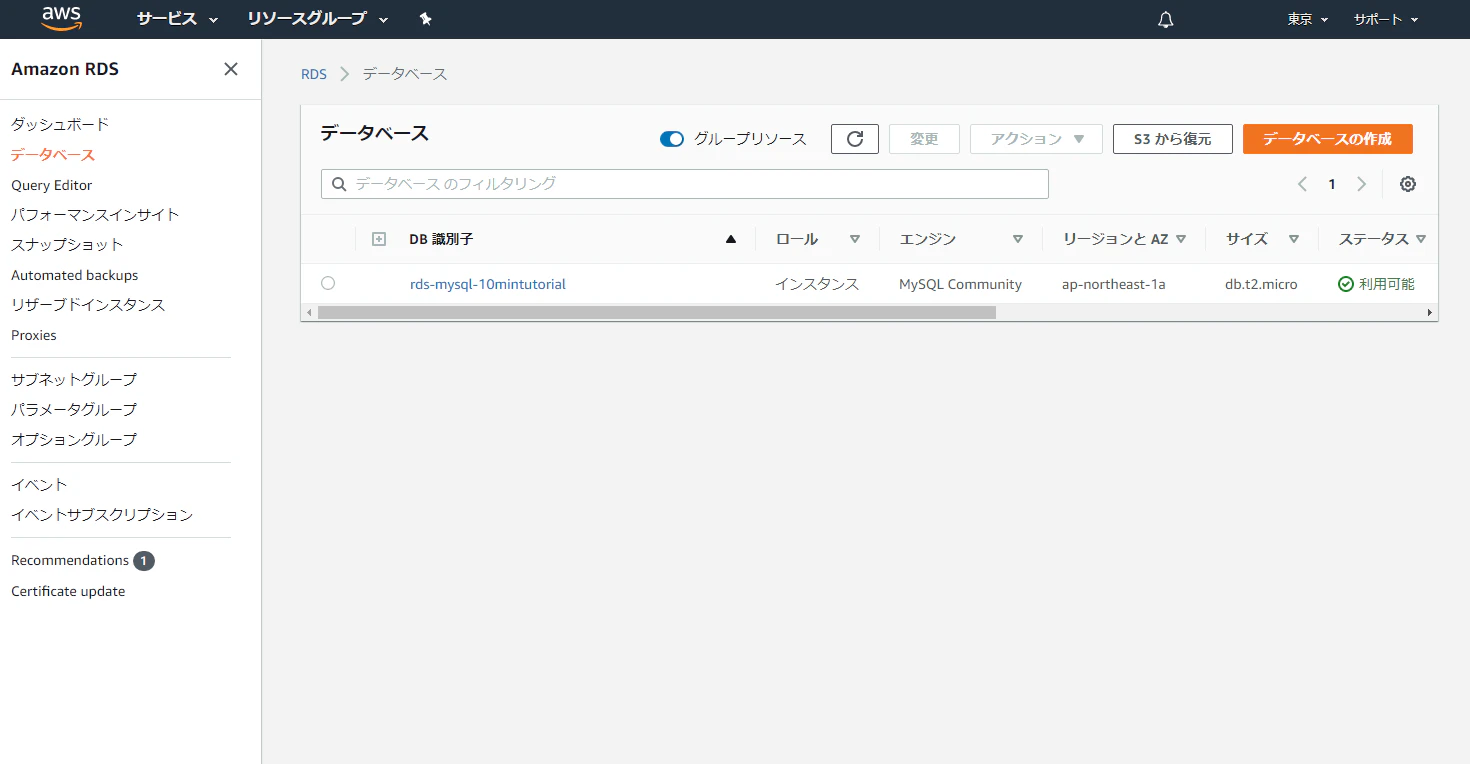The width and height of the screenshot is (1470, 764).
Task: Sort by the エンジン column arrow
Action: coord(1018,239)
